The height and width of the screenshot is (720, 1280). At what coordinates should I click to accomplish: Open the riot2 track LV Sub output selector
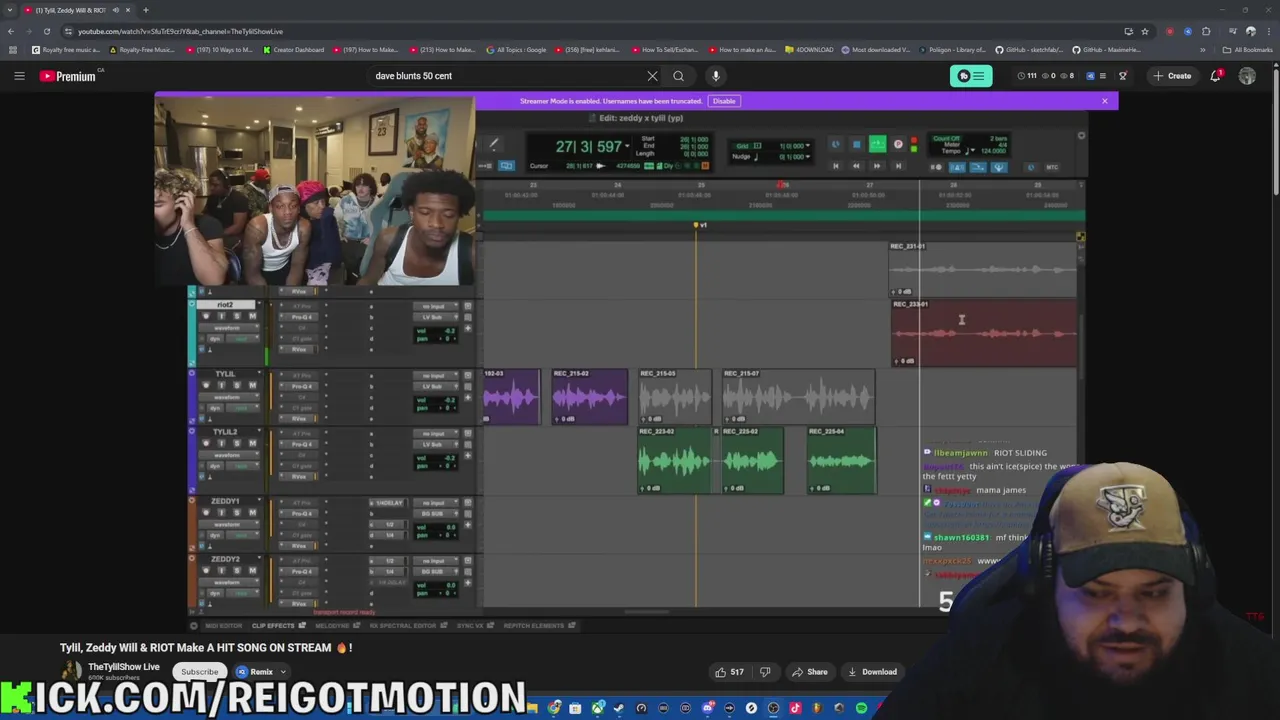(435, 317)
